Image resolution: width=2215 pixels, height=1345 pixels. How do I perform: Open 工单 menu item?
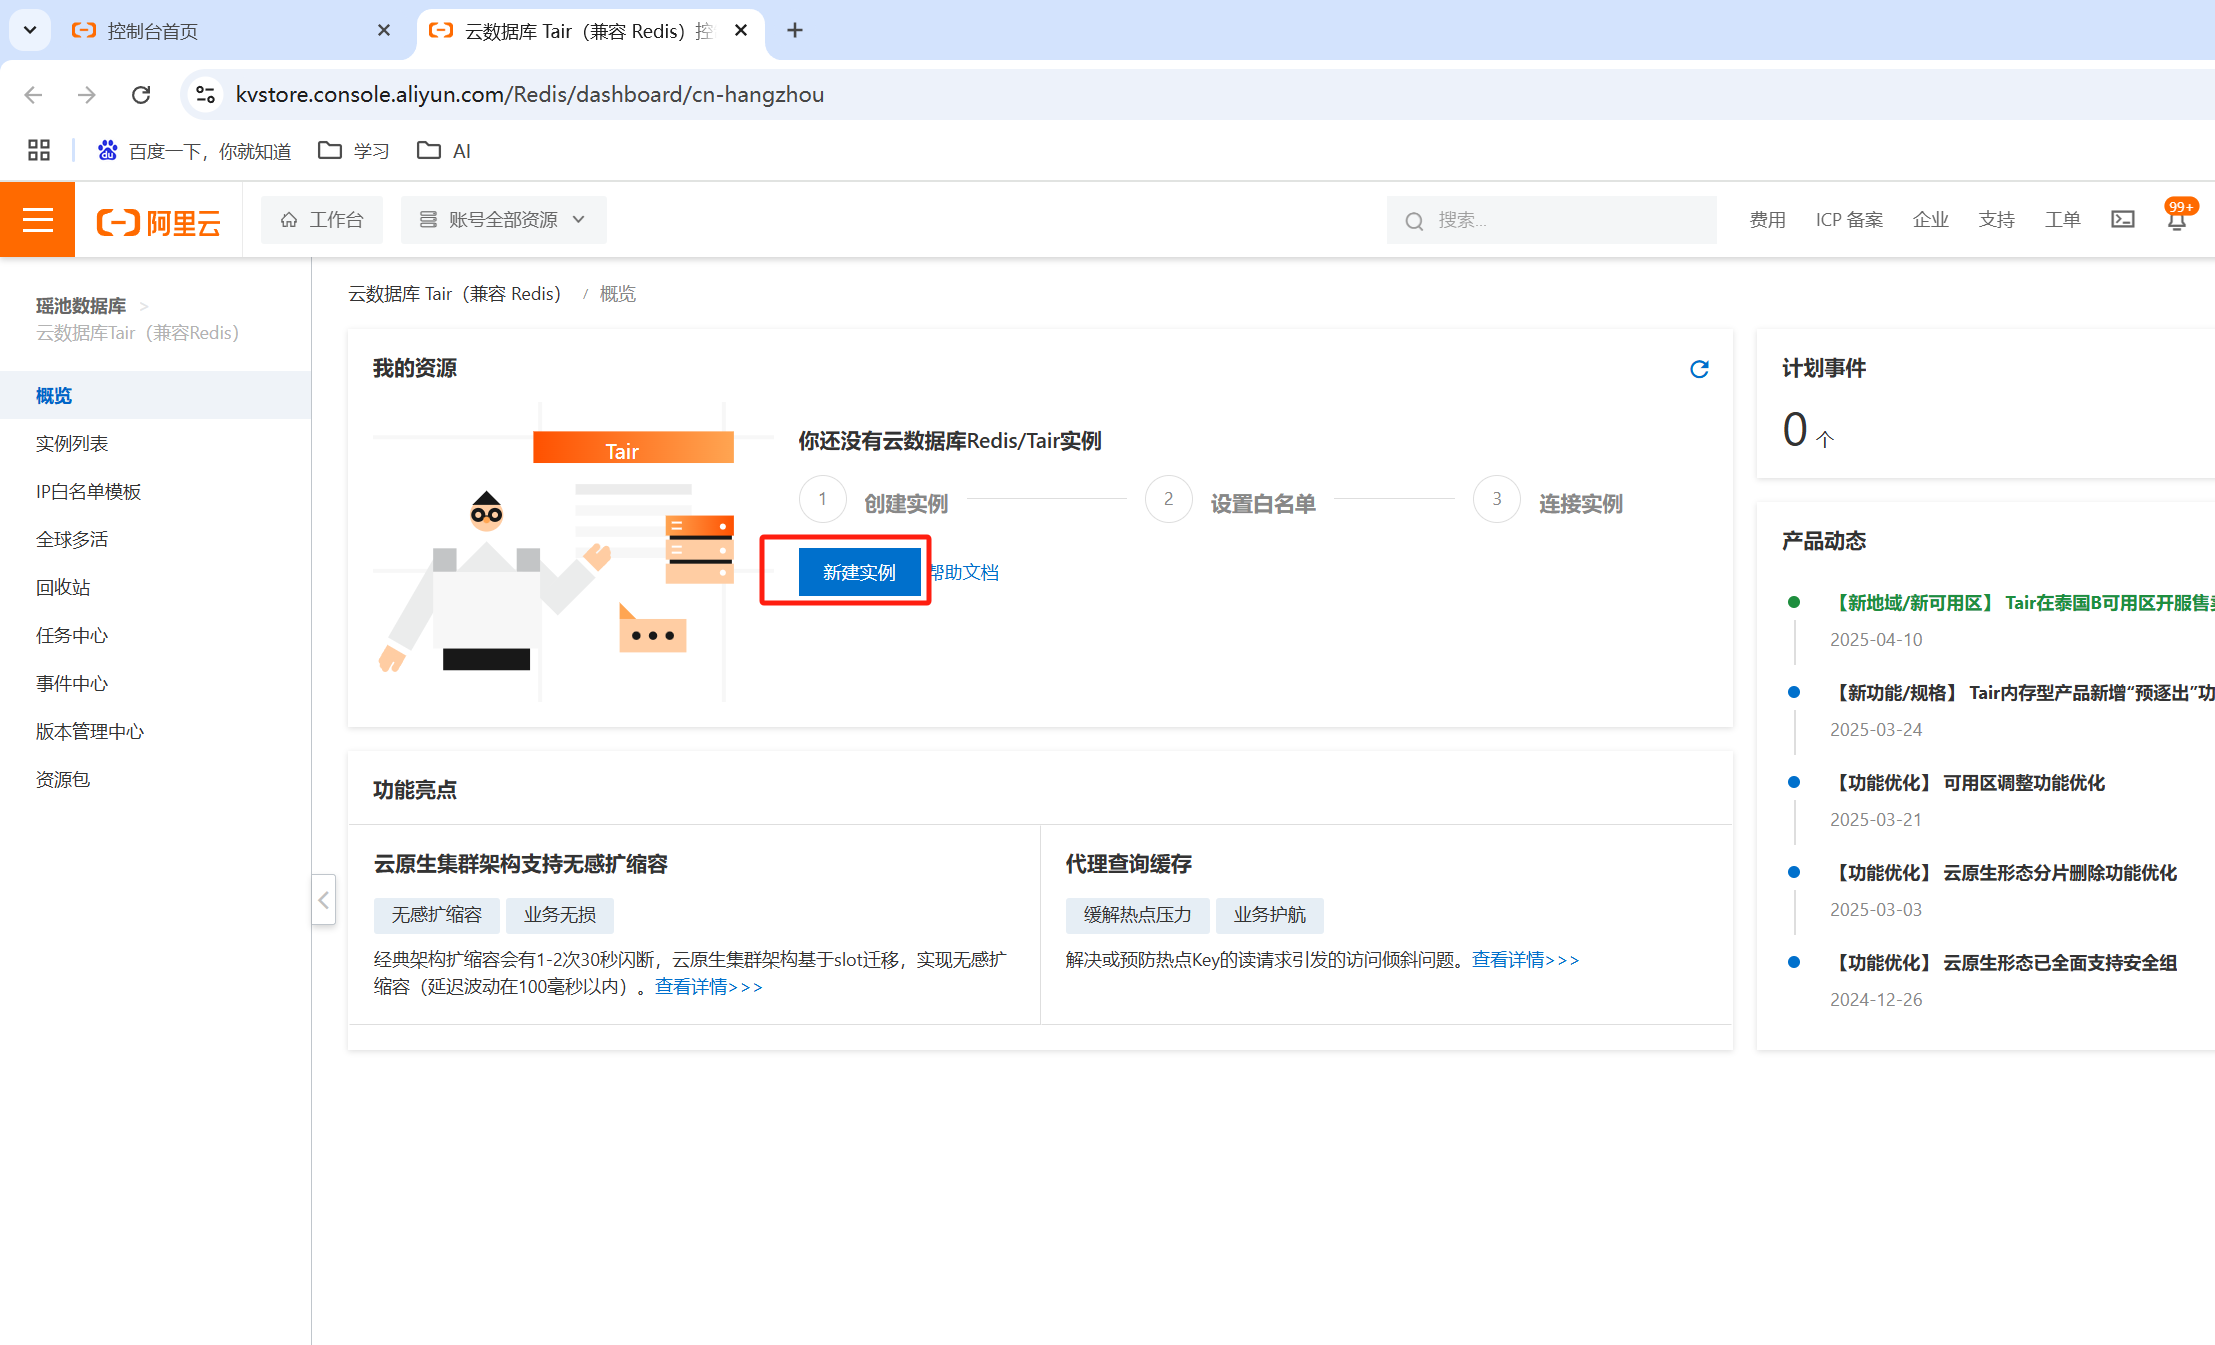tap(2062, 220)
